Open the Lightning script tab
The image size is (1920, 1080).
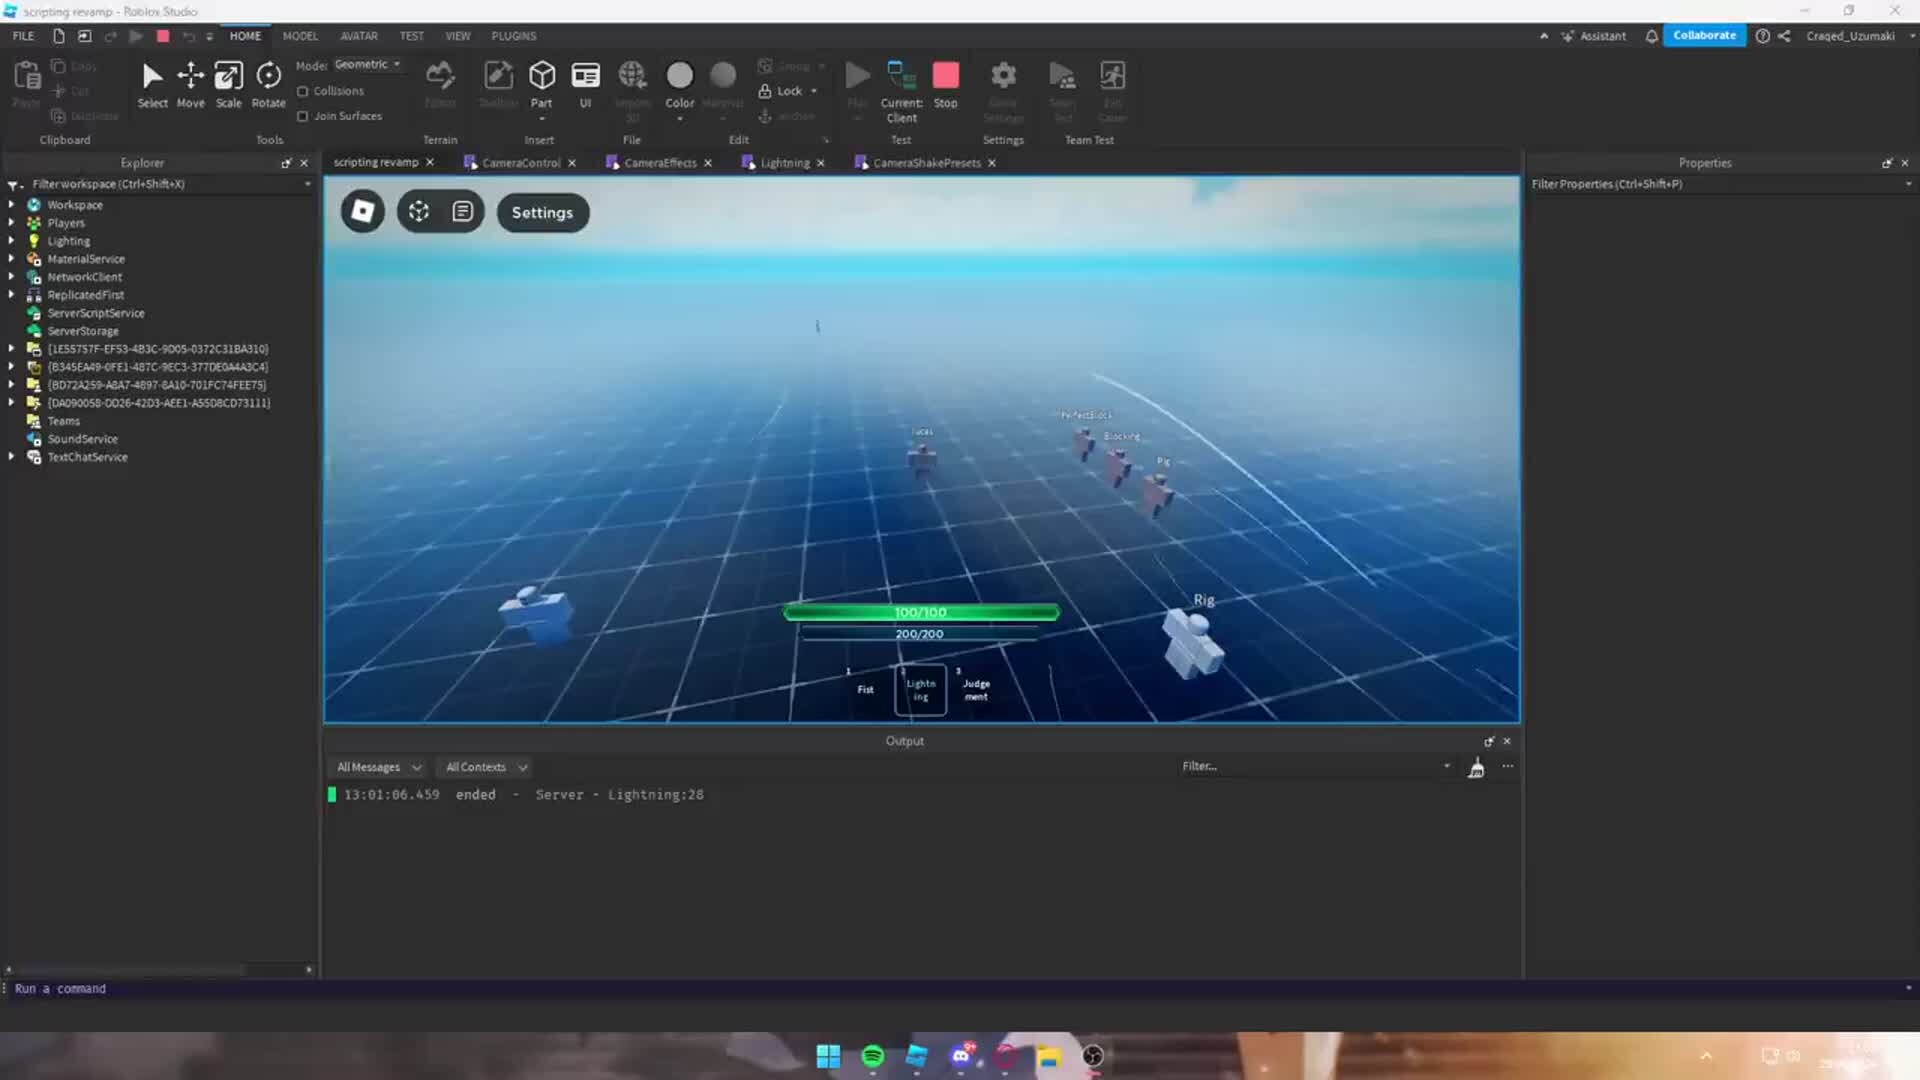pos(784,162)
